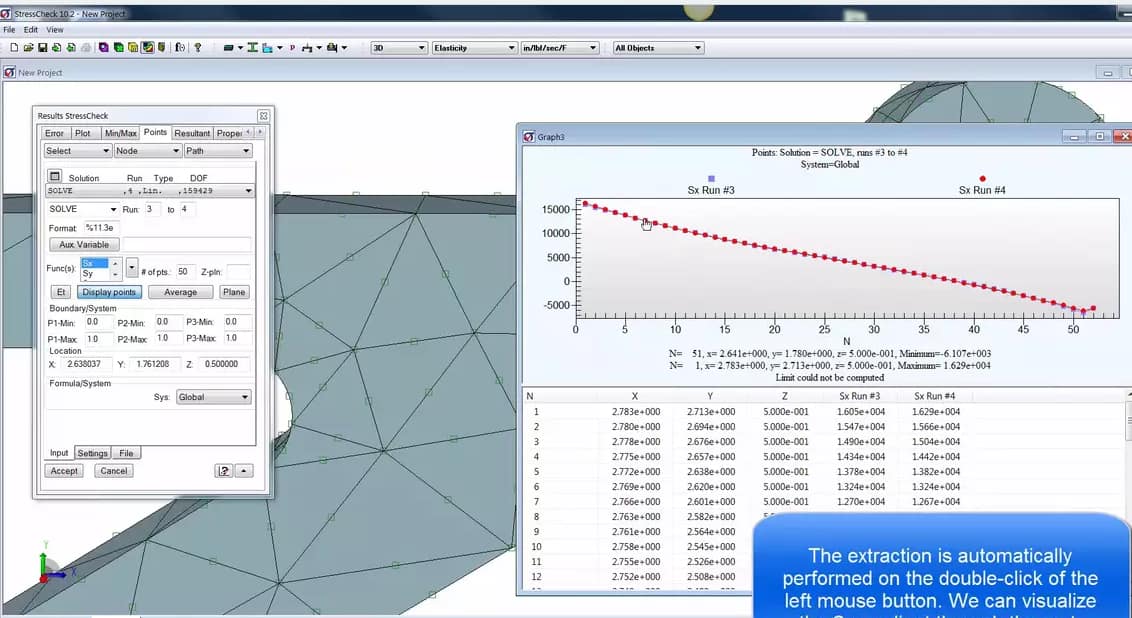Open a project with the folder toolbar icon
The image size is (1132, 618).
29,47
